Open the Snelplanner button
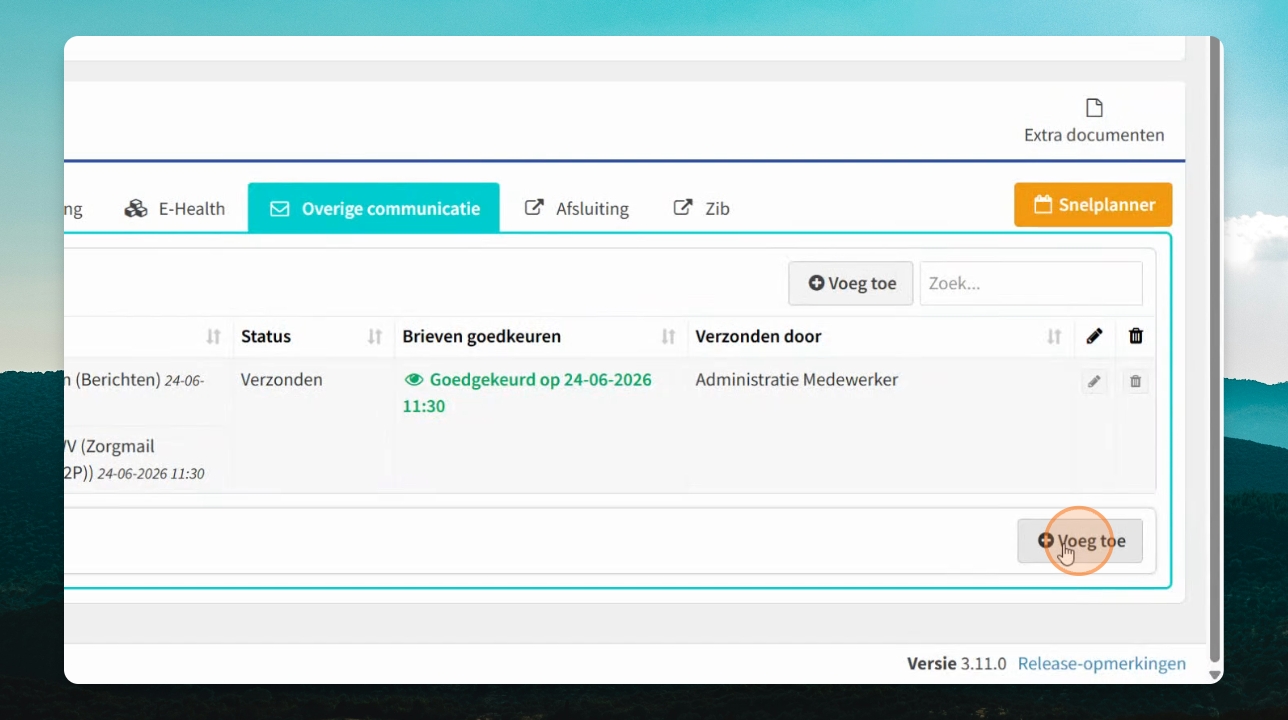Image resolution: width=1288 pixels, height=720 pixels. 1093,204
